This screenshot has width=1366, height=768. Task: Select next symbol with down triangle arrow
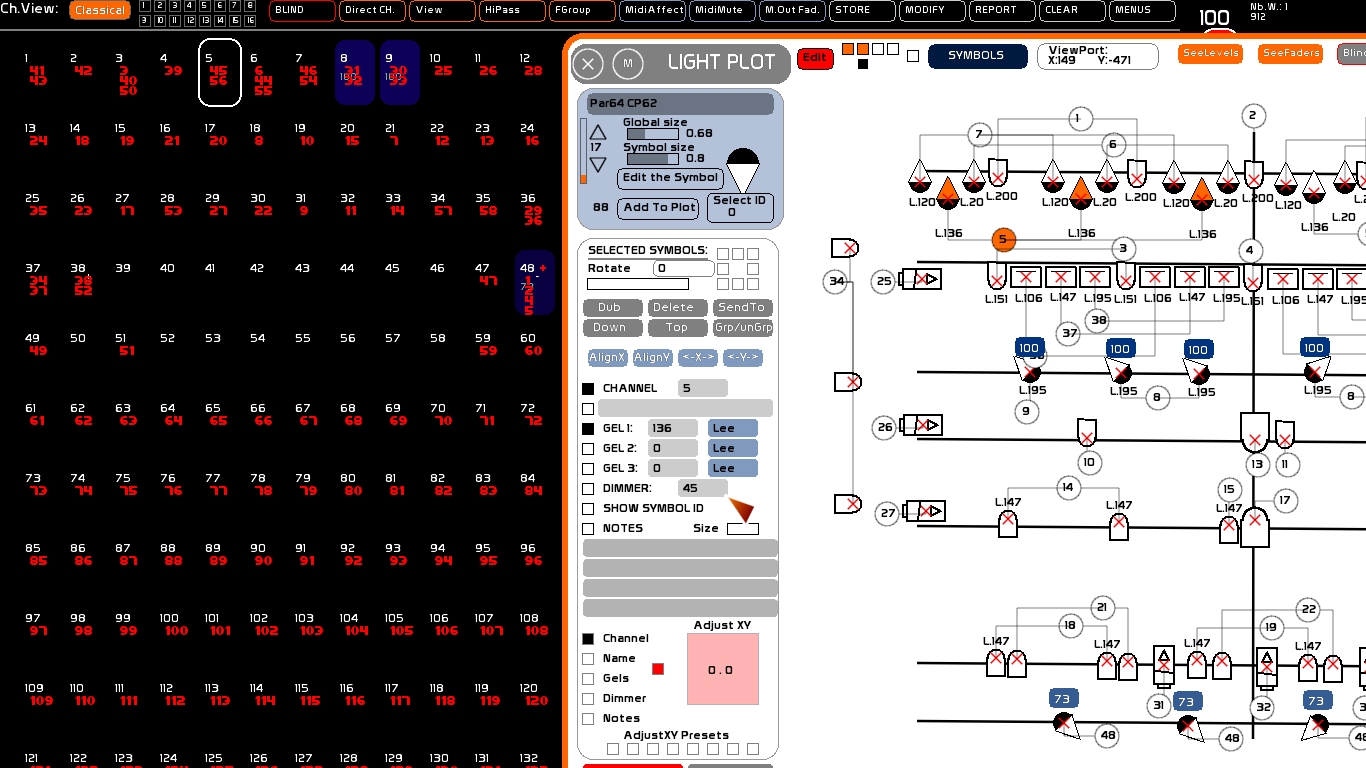tap(598, 165)
